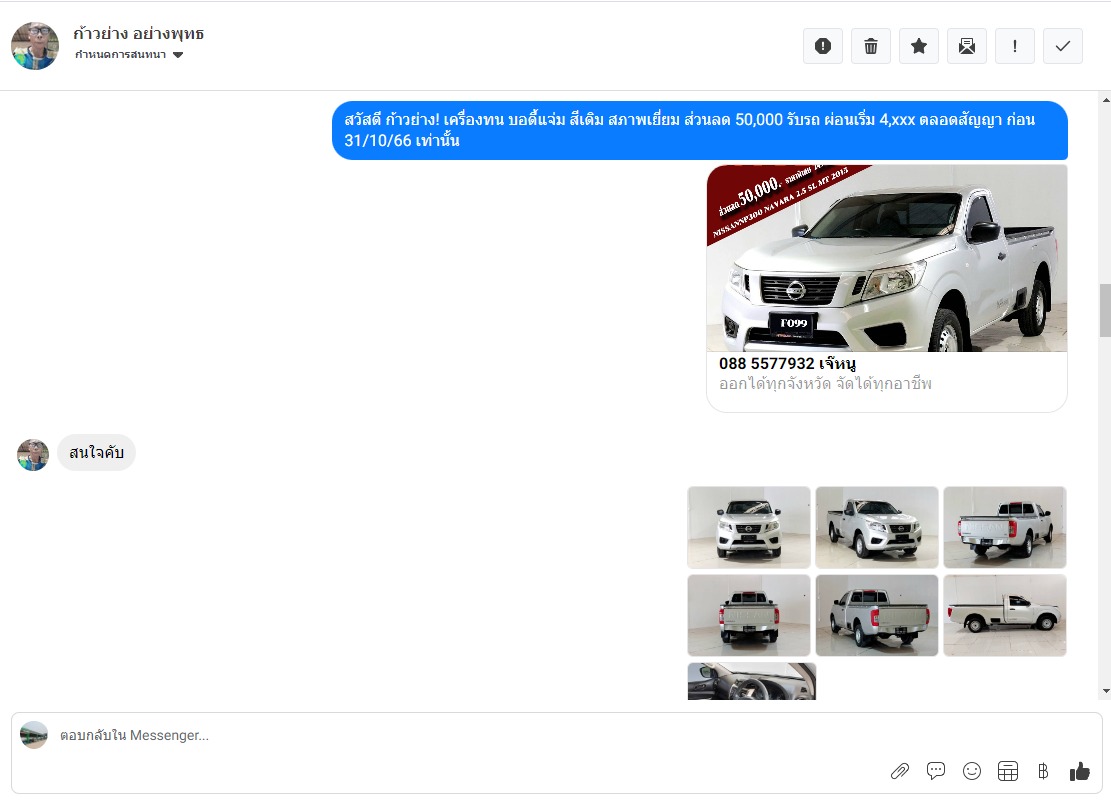Open appointment calendar grid icon

tap(1008, 771)
